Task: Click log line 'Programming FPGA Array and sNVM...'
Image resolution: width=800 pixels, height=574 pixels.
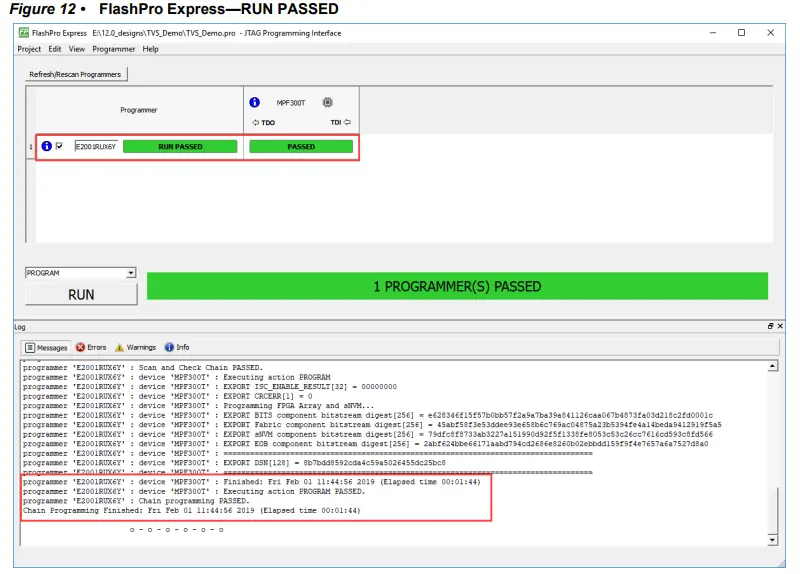Action: (198, 406)
